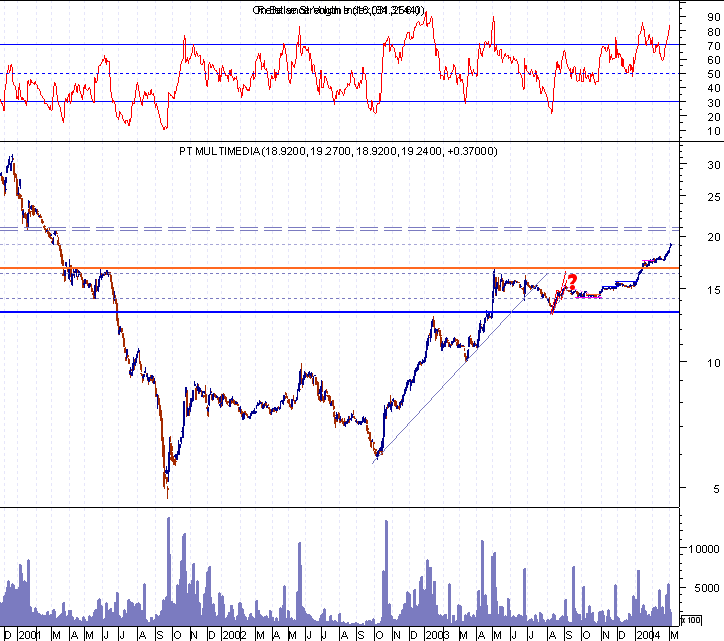Select the orange horizontal resistance line

[339, 268]
